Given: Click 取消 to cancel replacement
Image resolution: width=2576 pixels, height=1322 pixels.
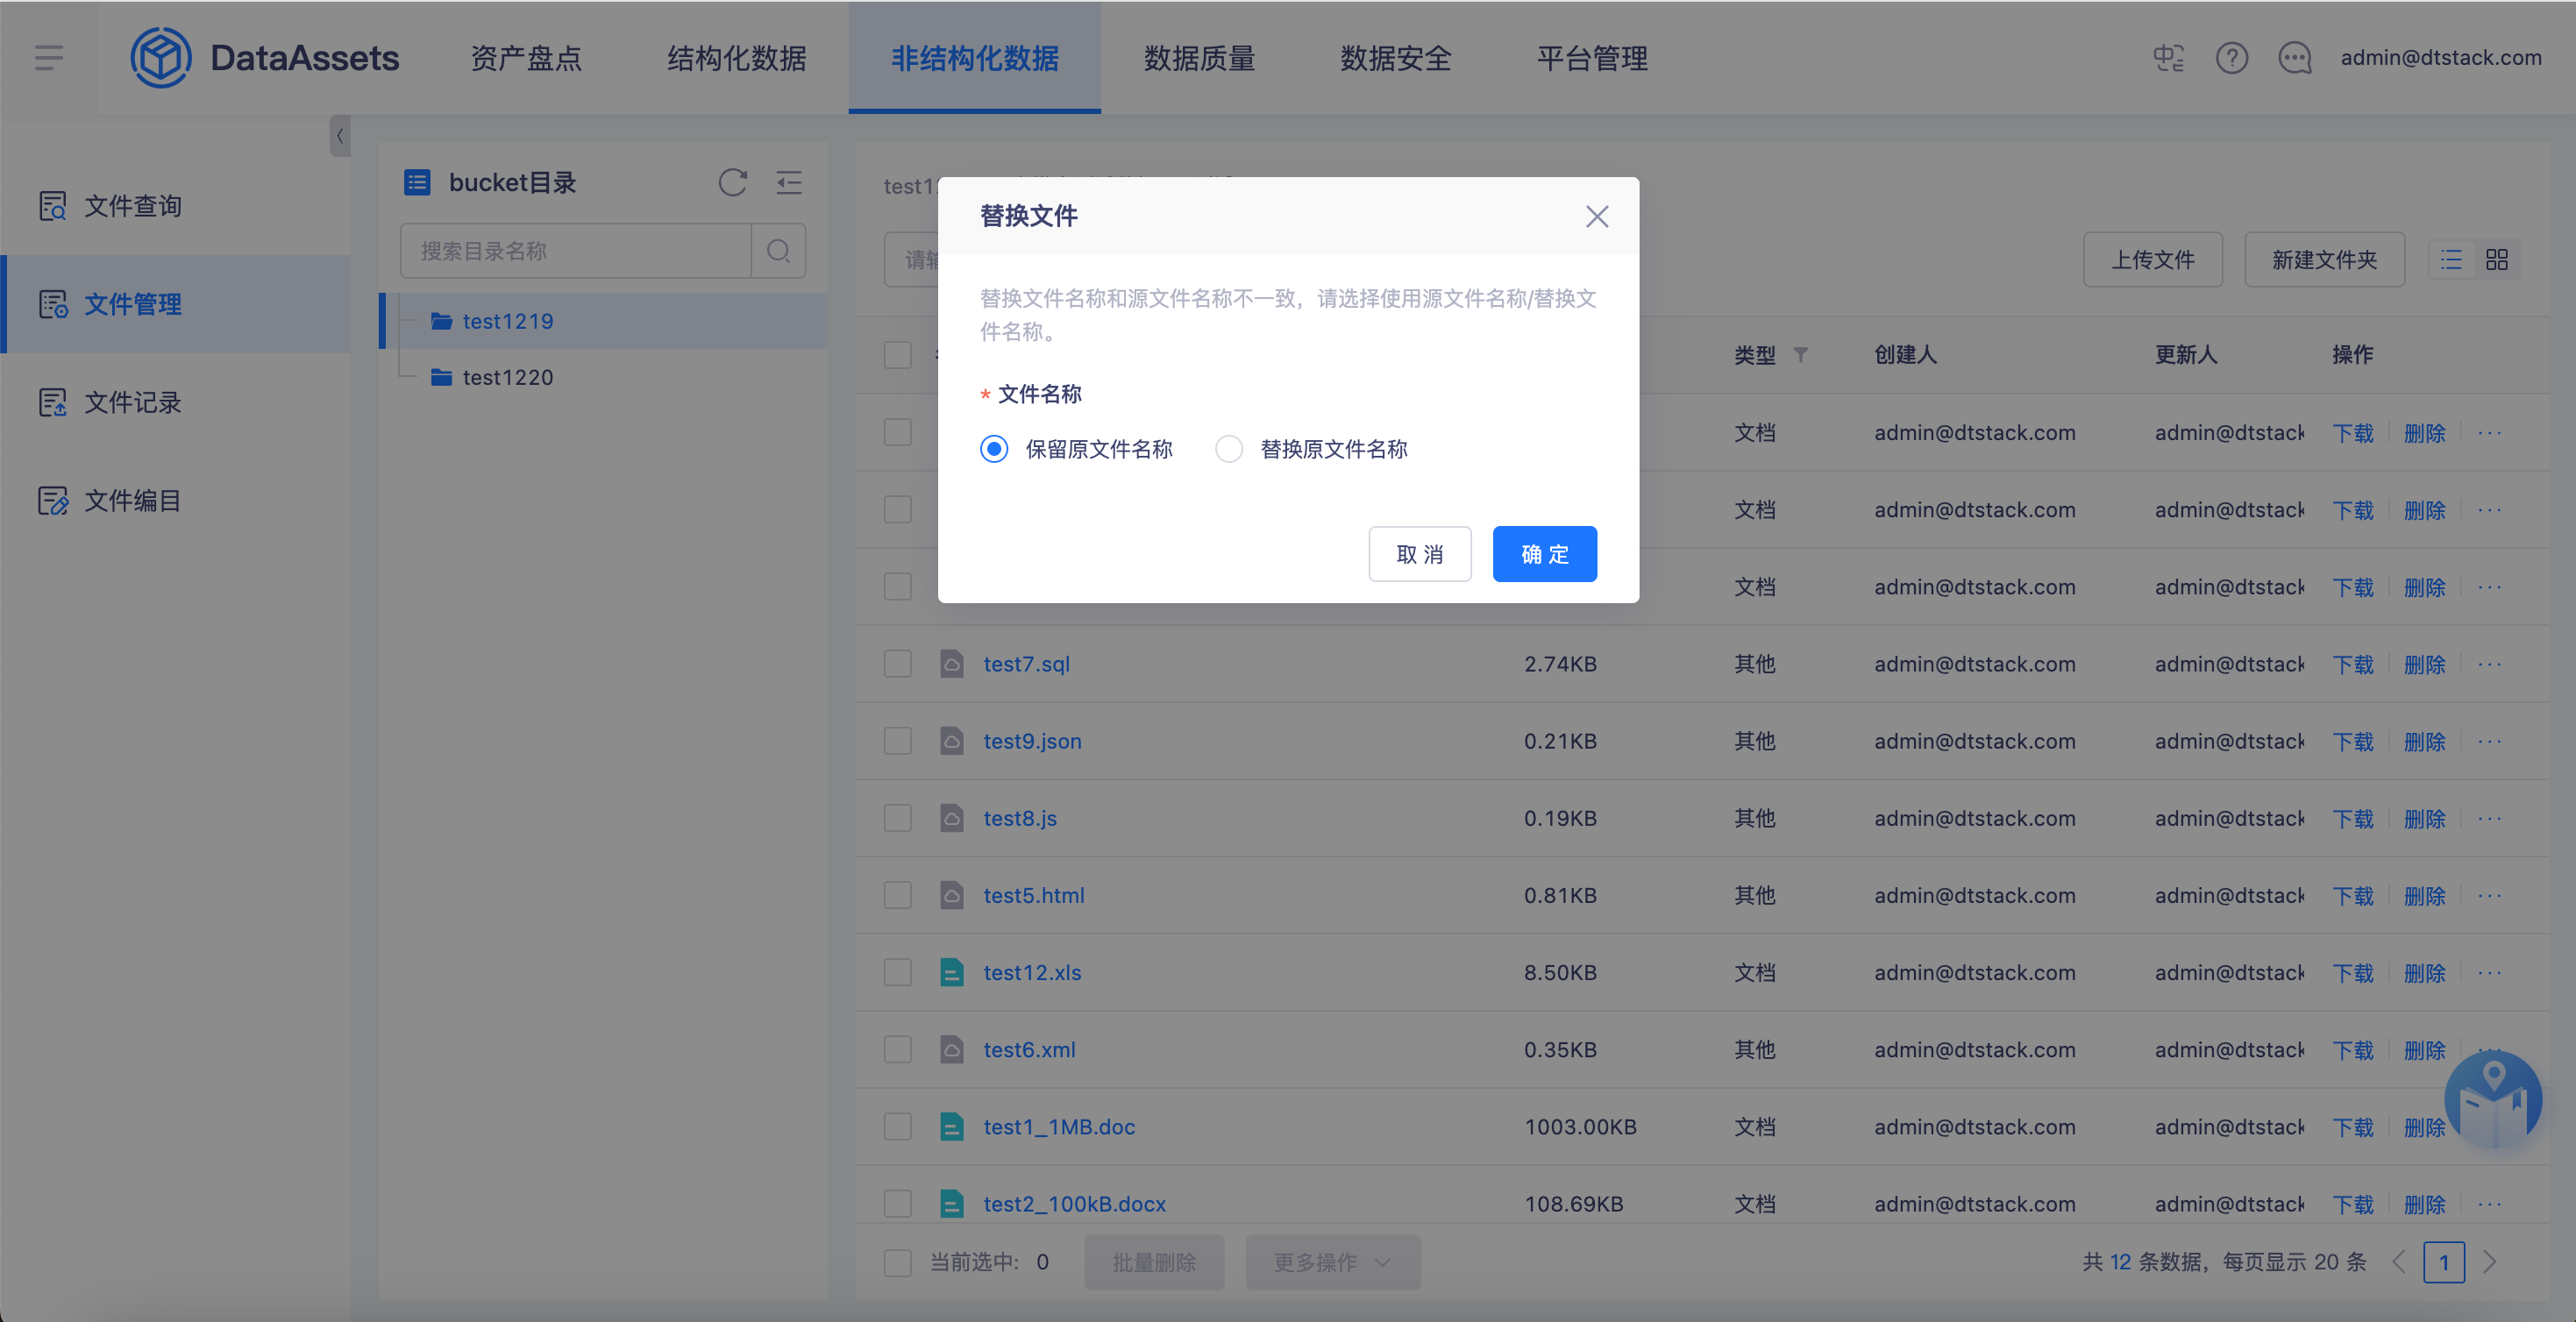Looking at the screenshot, I should 1419,554.
